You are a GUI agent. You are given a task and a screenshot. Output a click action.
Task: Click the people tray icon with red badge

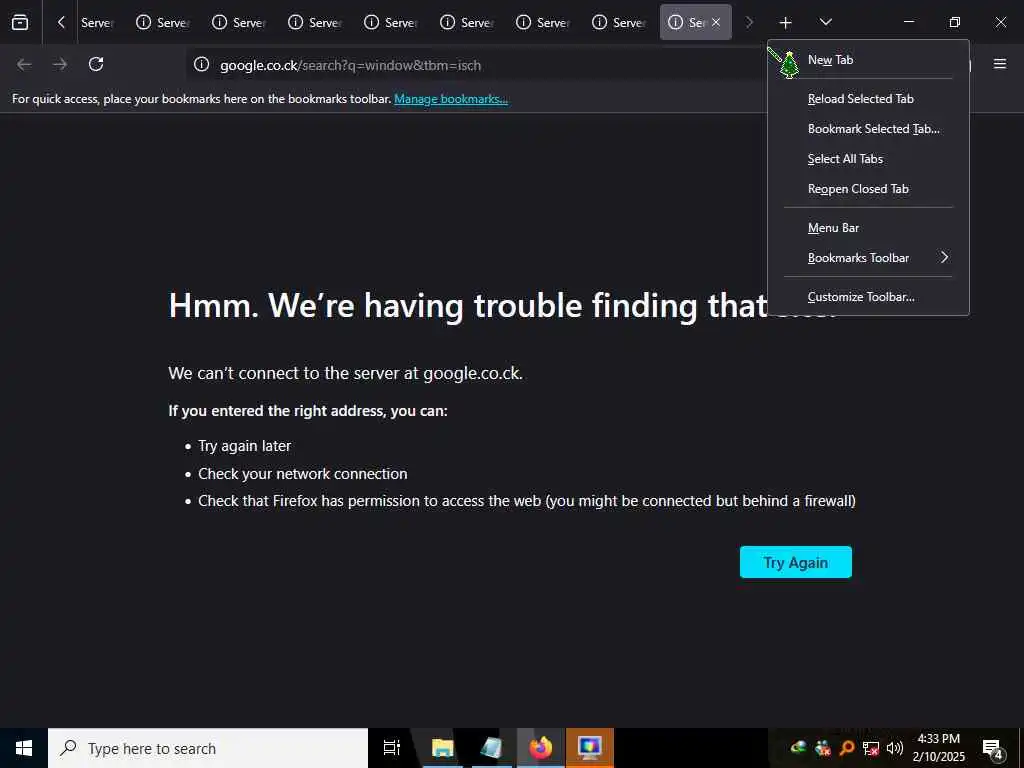tap(822, 748)
